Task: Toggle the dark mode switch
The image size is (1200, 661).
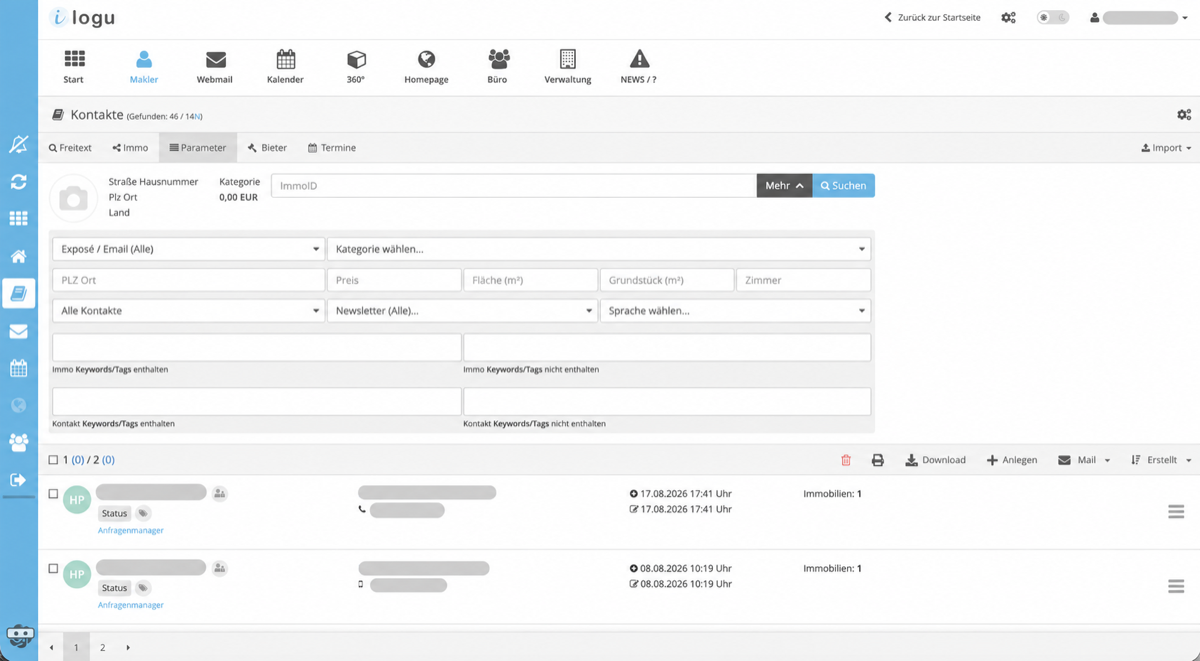Action: (1052, 18)
